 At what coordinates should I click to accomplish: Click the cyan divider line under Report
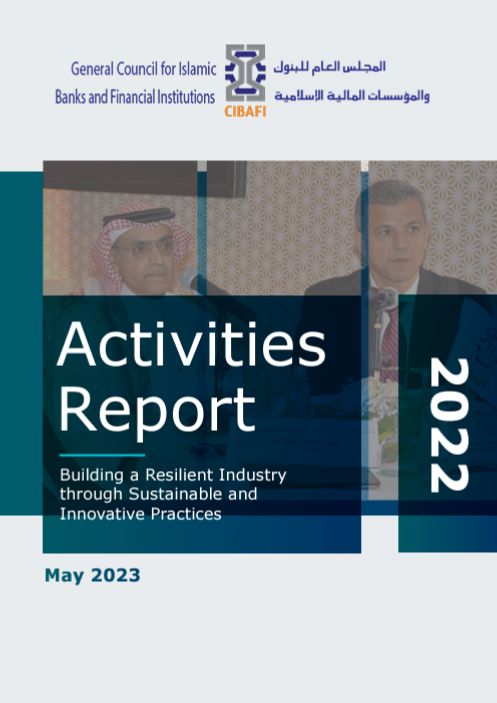pos(102,455)
